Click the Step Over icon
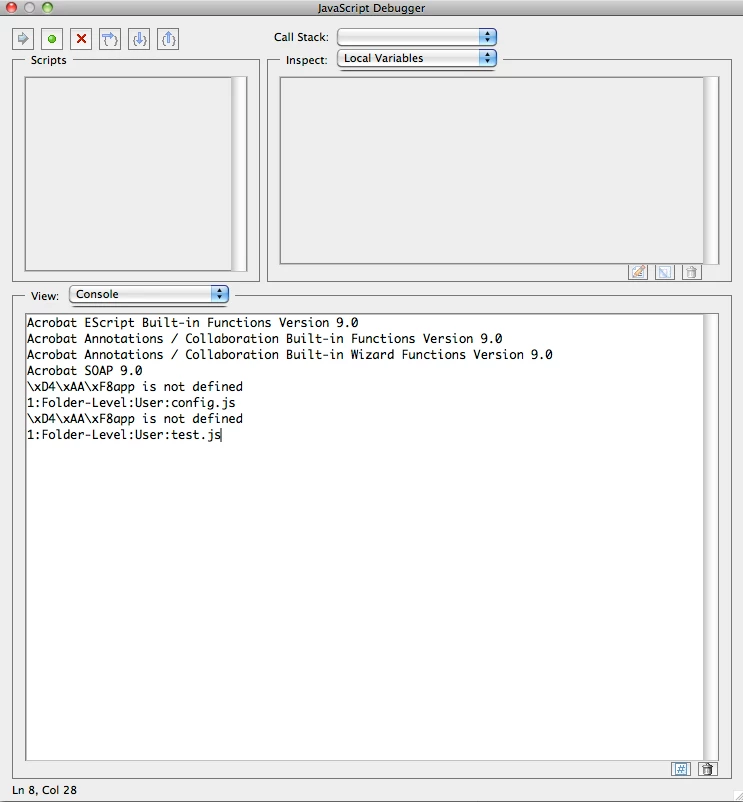The image size is (743, 802). pos(110,39)
